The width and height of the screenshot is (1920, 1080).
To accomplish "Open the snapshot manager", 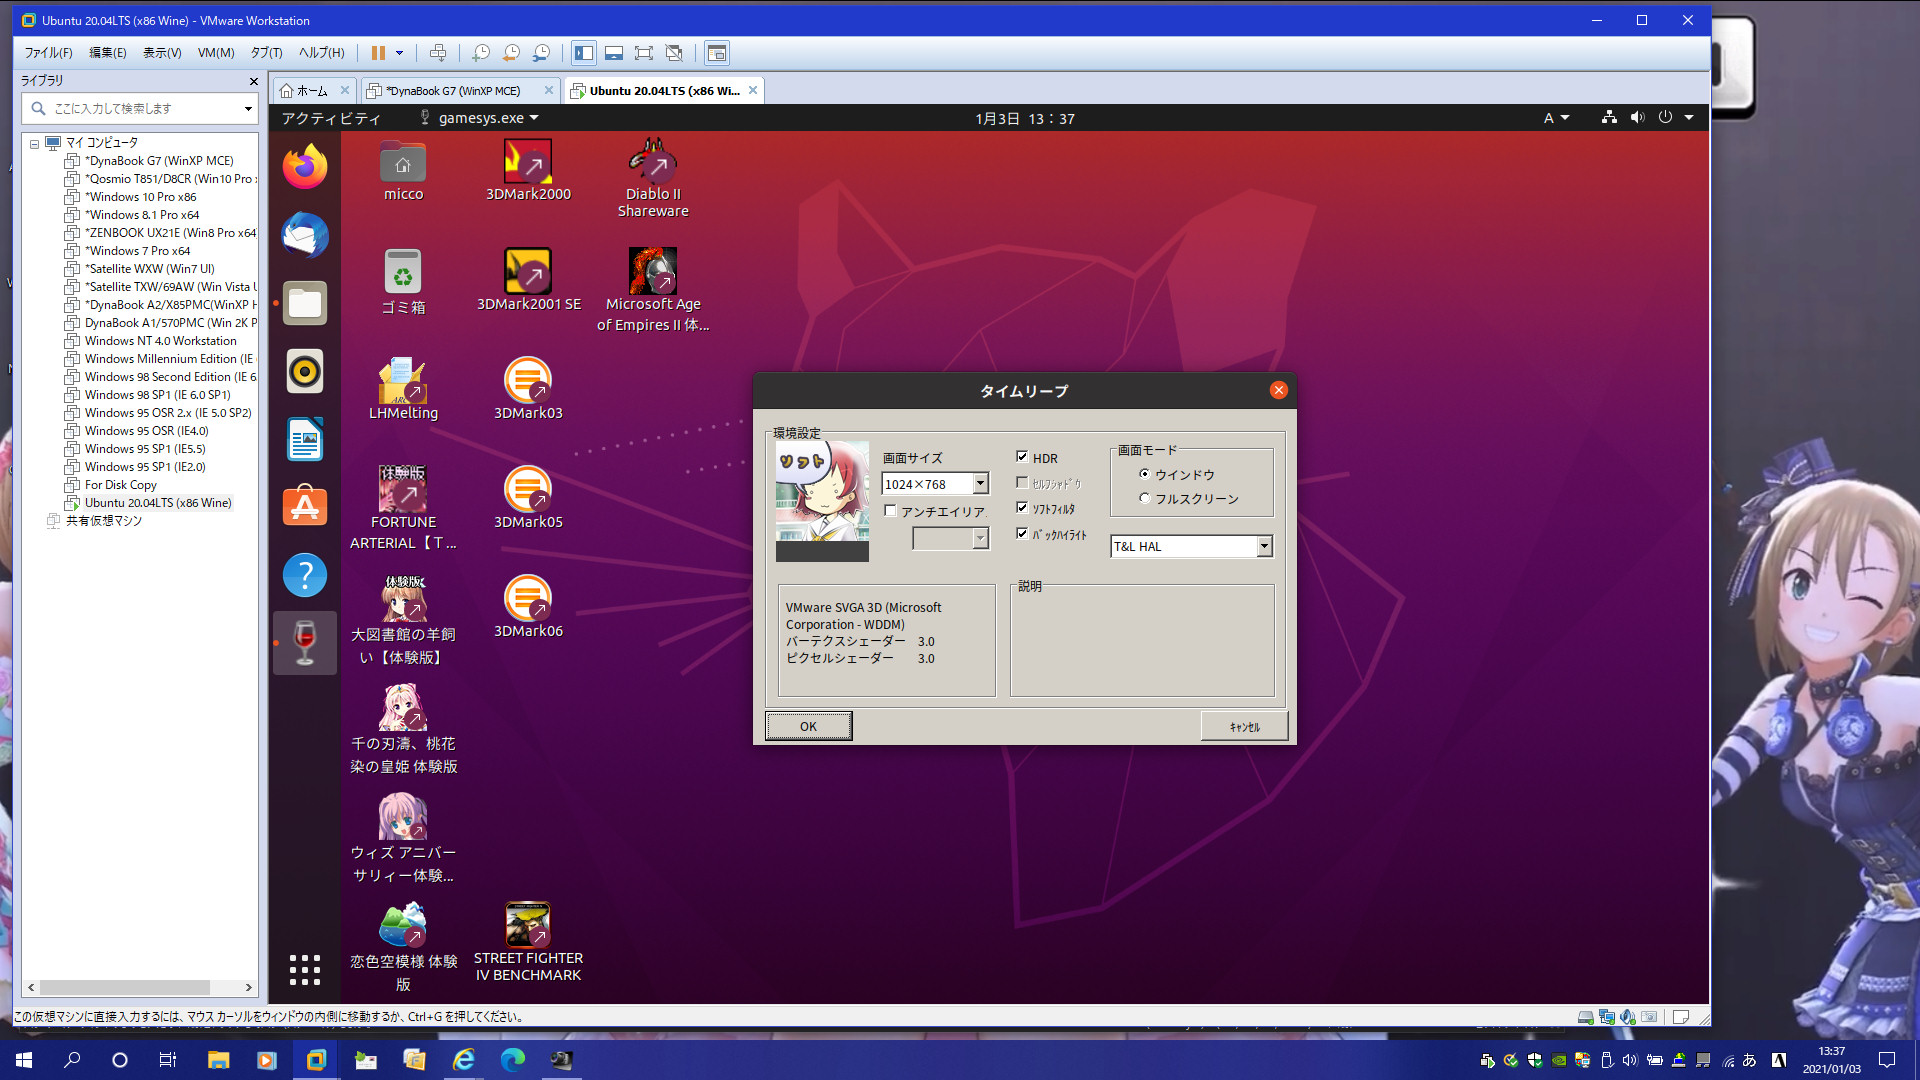I will tap(541, 53).
